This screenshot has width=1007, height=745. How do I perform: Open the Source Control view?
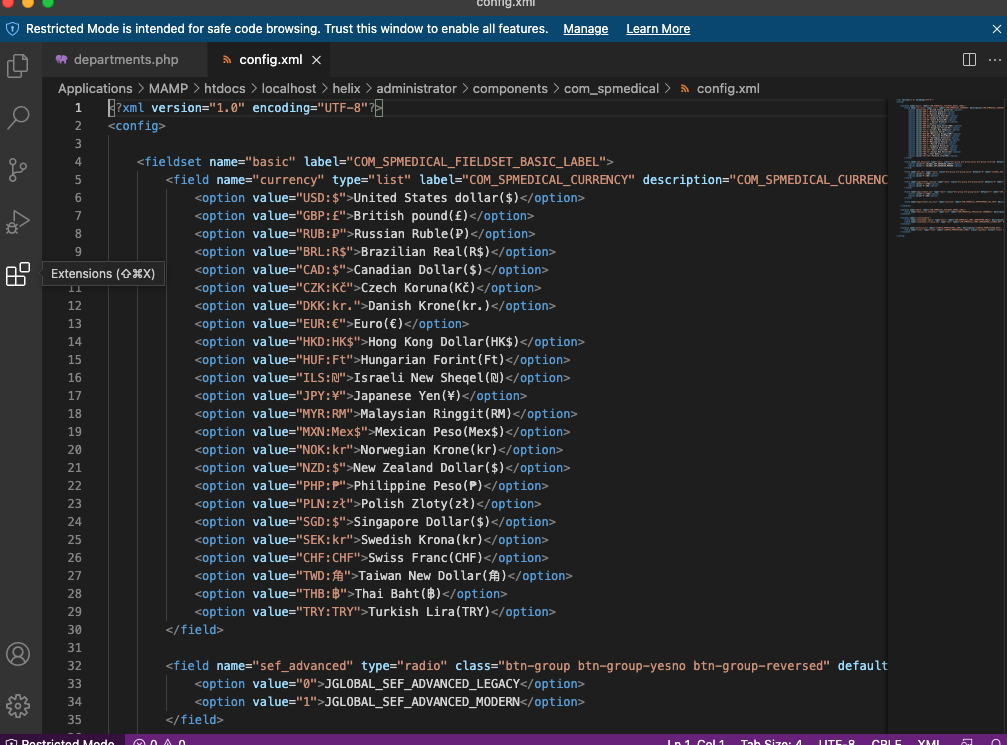click(x=18, y=170)
